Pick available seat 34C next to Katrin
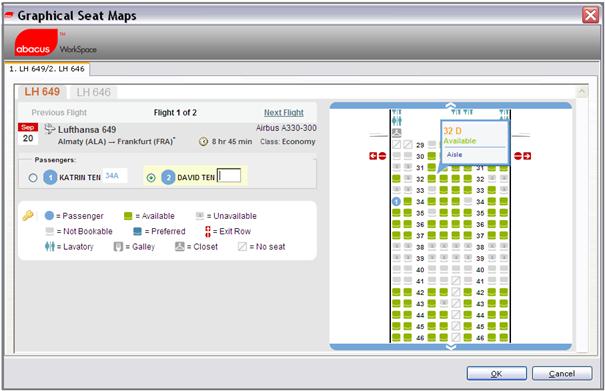The image size is (605, 391). coord(407,201)
